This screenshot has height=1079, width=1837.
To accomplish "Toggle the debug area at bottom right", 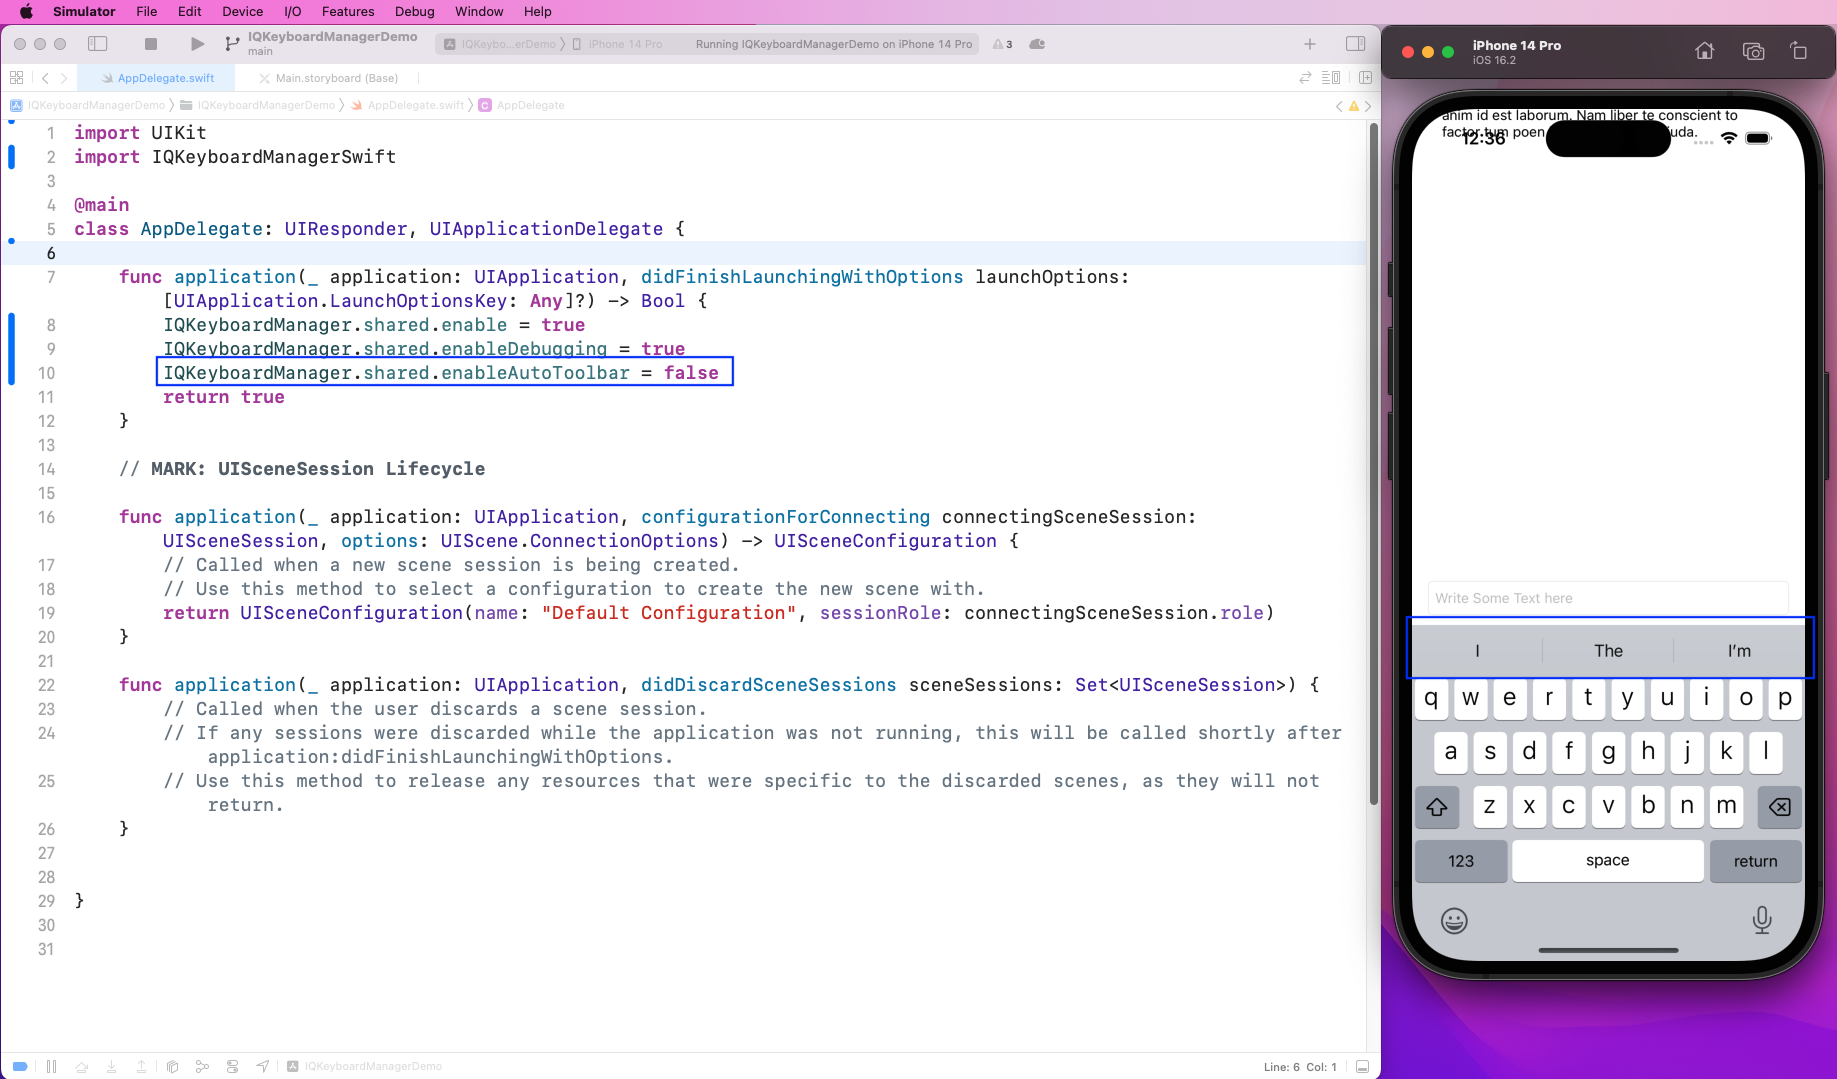I will (1362, 1067).
